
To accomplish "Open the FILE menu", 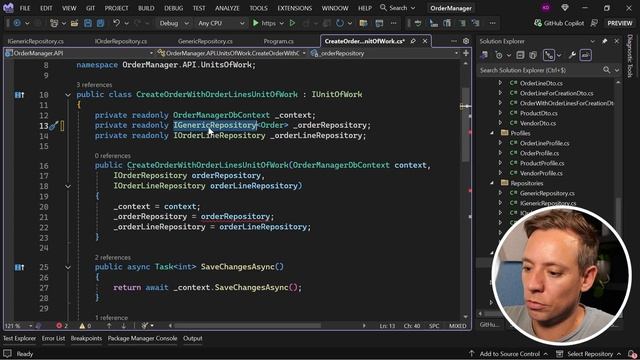I will (x=25, y=8).
